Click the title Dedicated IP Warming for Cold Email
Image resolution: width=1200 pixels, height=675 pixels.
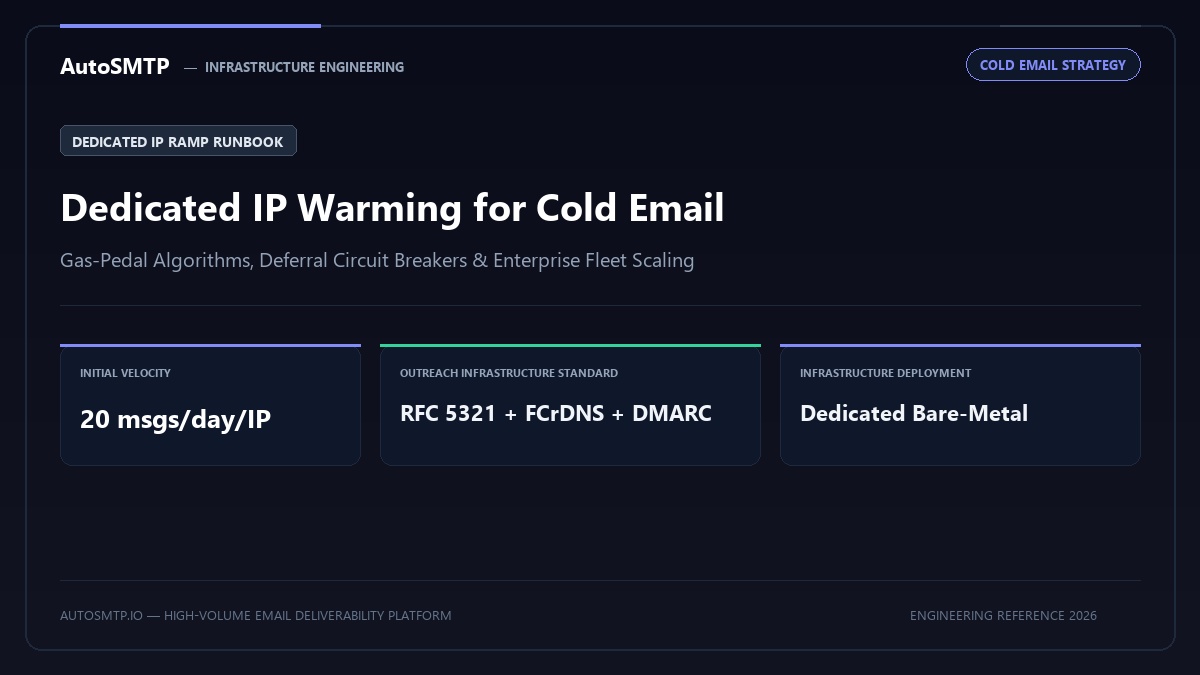pyautogui.click(x=392, y=208)
